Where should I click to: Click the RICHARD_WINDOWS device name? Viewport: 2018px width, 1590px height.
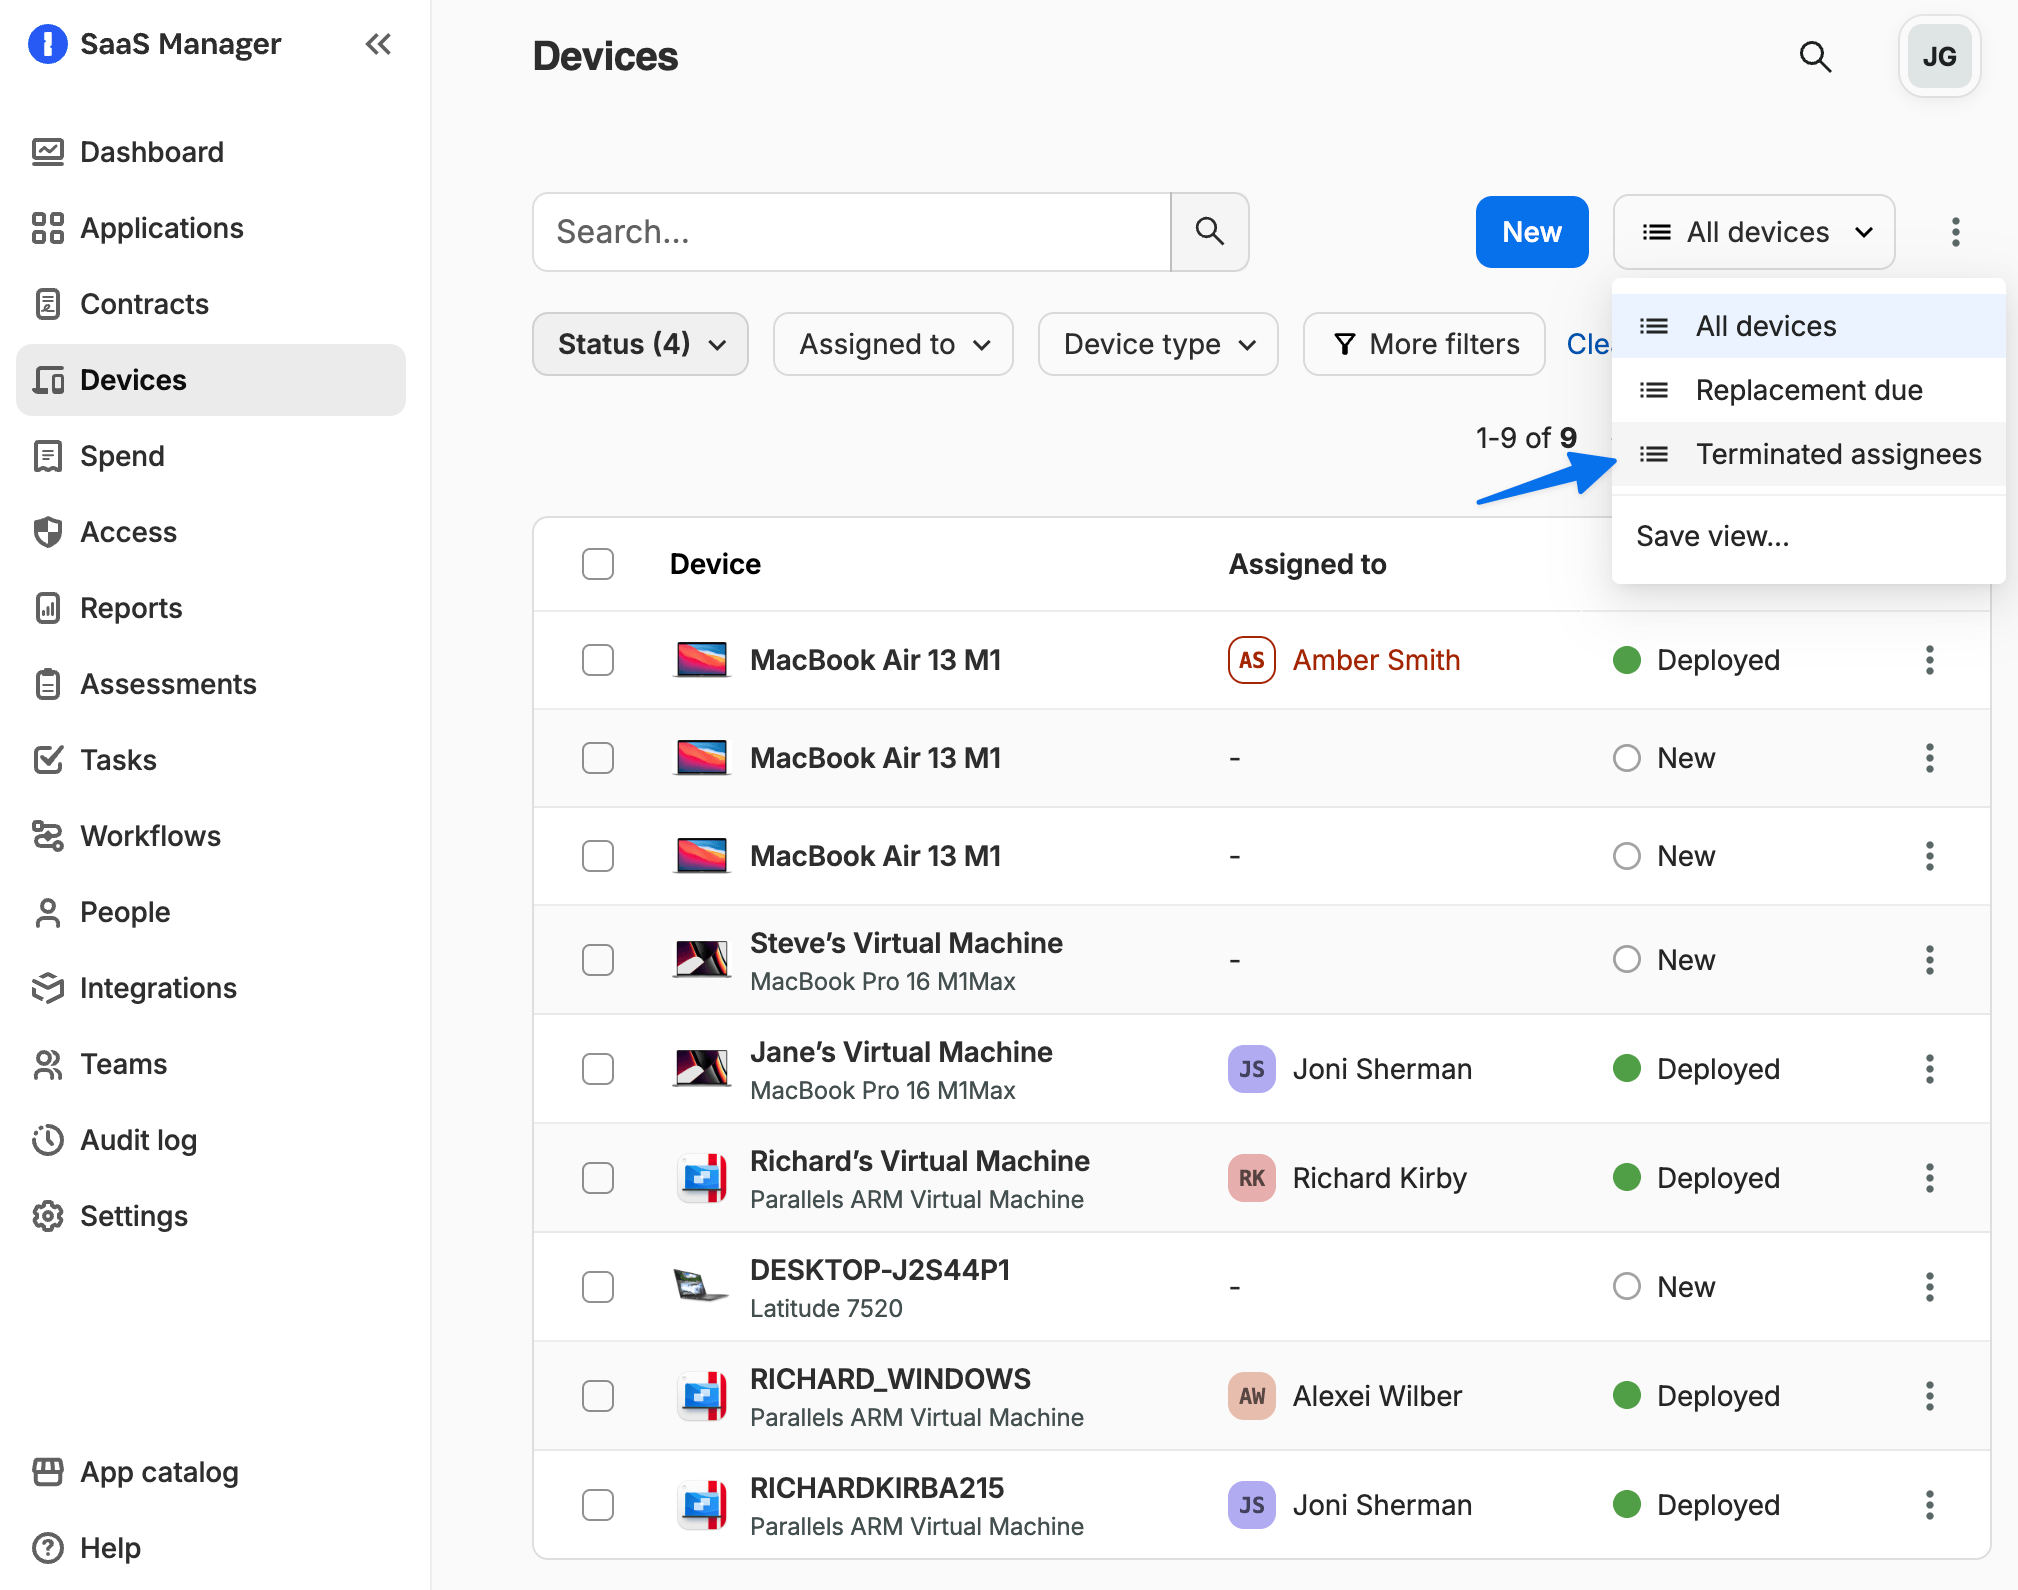(x=890, y=1379)
